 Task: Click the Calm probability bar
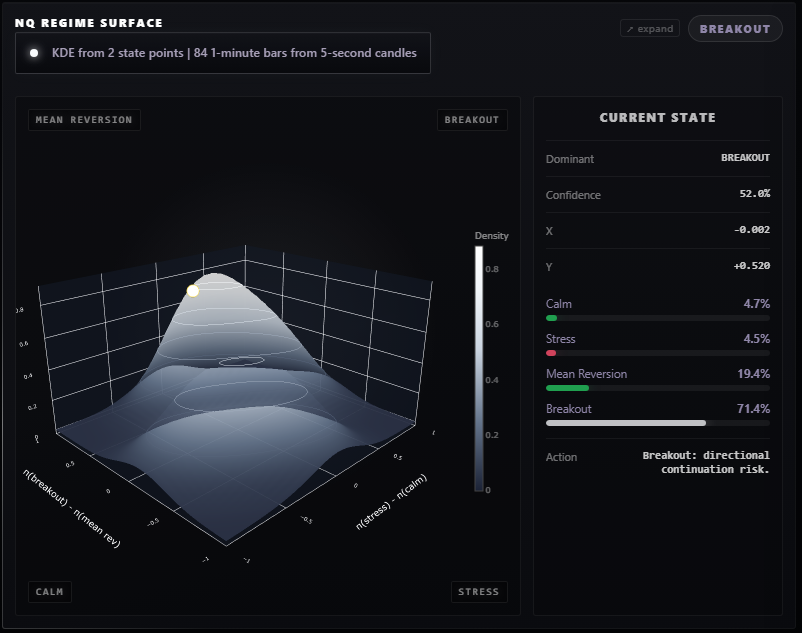(x=658, y=318)
